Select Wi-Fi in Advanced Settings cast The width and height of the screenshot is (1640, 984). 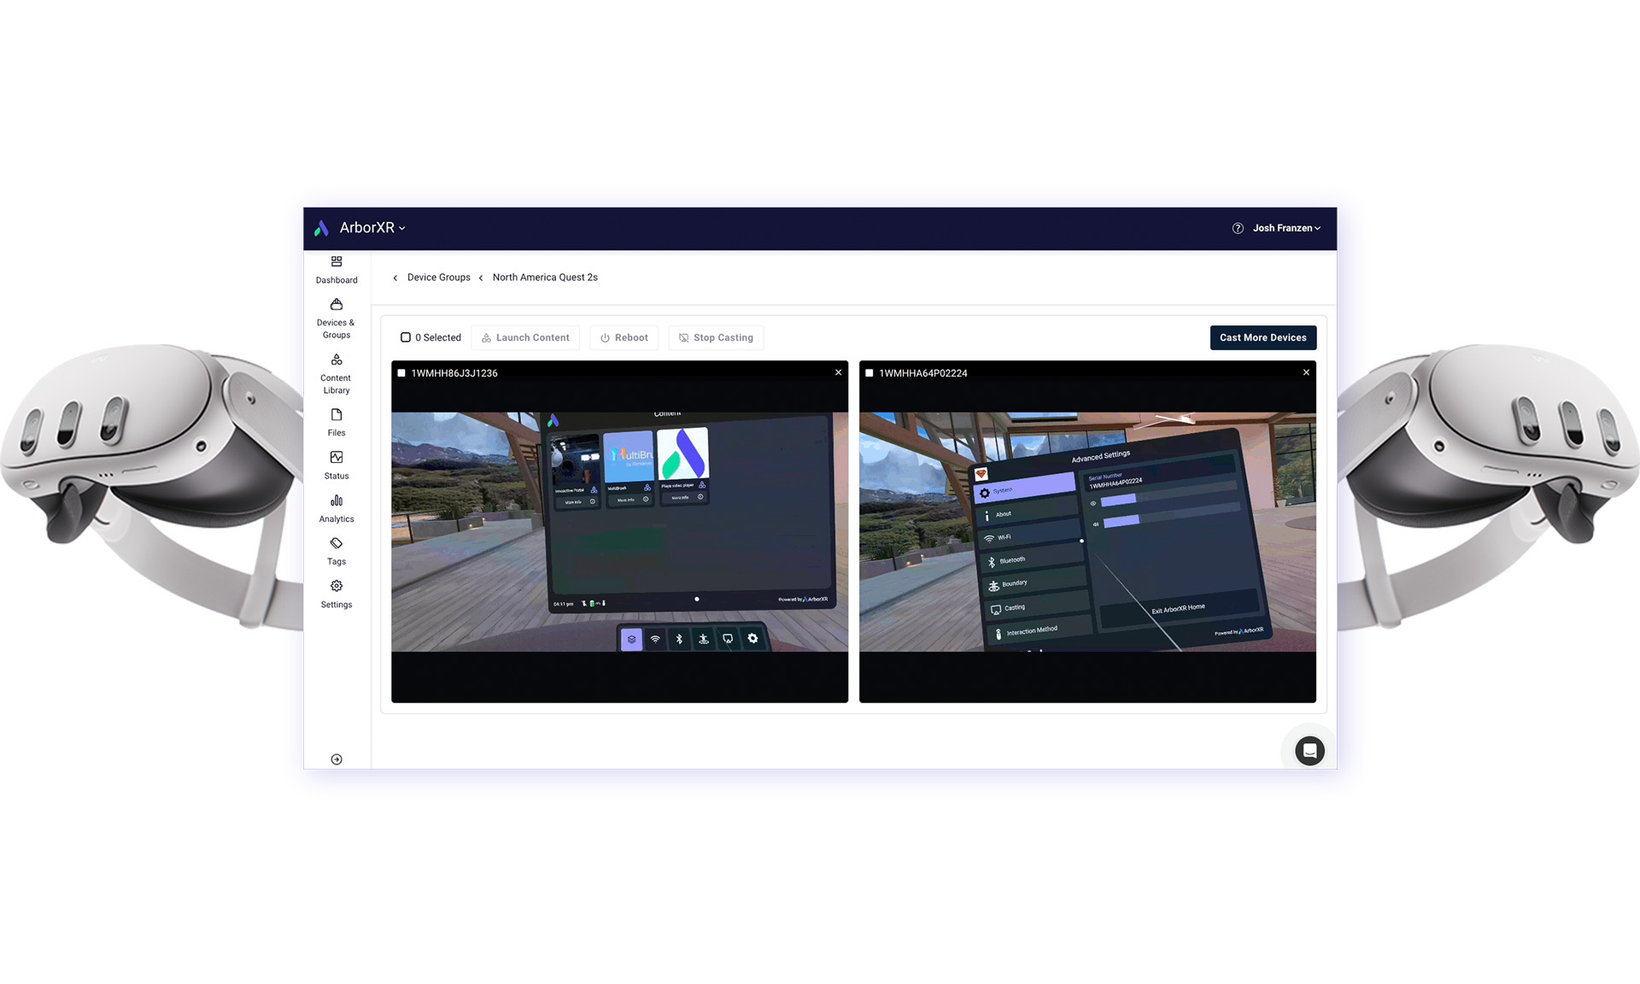coord(1029,536)
